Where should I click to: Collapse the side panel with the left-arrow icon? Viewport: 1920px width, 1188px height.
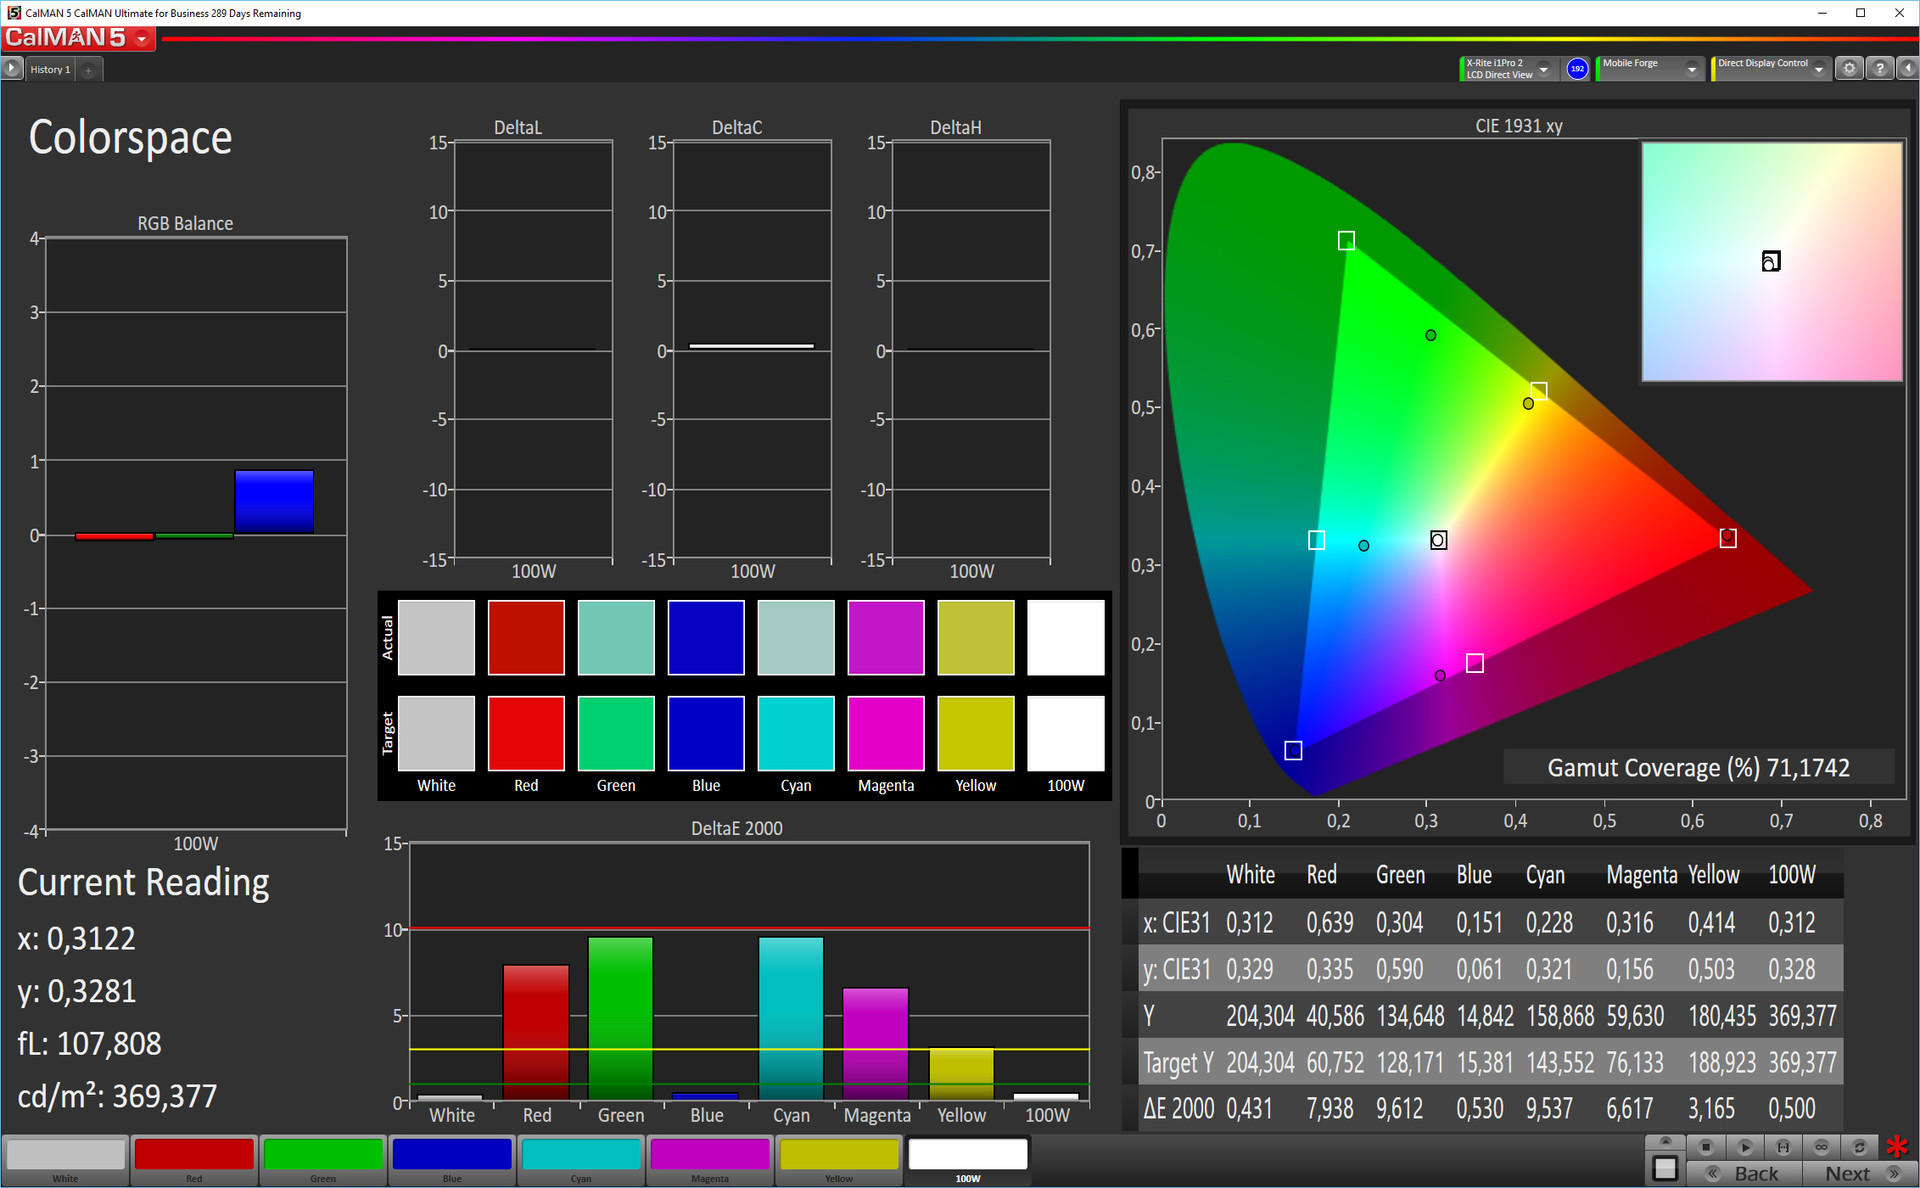click(x=1907, y=69)
